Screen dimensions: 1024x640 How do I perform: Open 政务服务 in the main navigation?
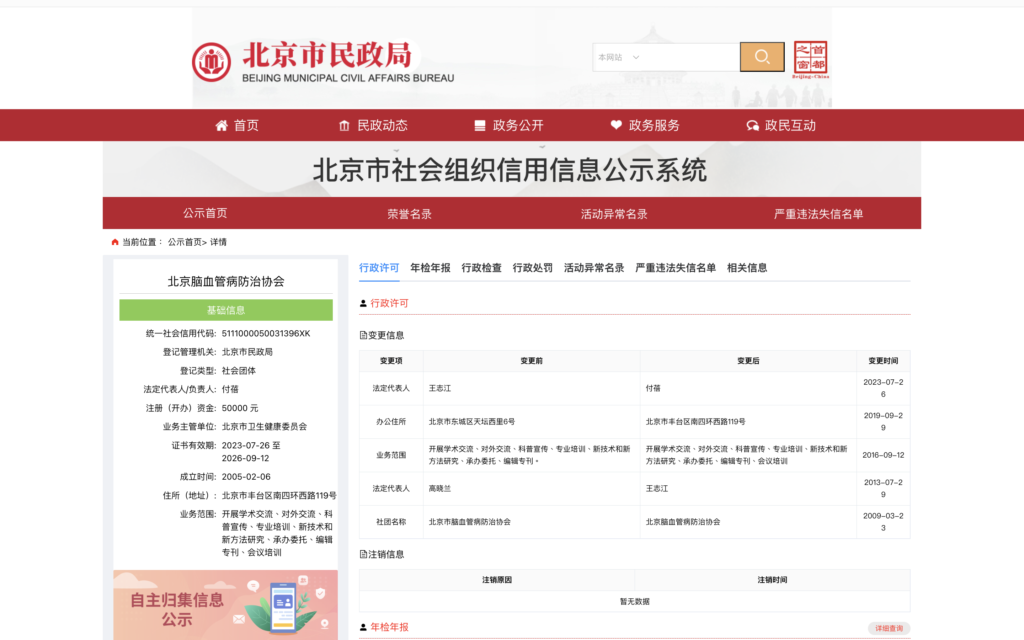click(654, 125)
